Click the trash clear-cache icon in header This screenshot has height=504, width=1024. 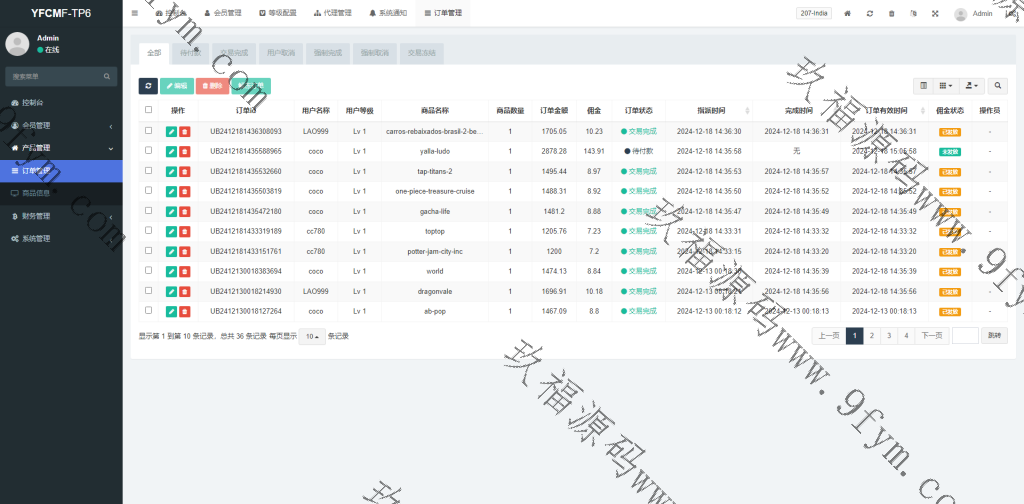pyautogui.click(x=891, y=14)
